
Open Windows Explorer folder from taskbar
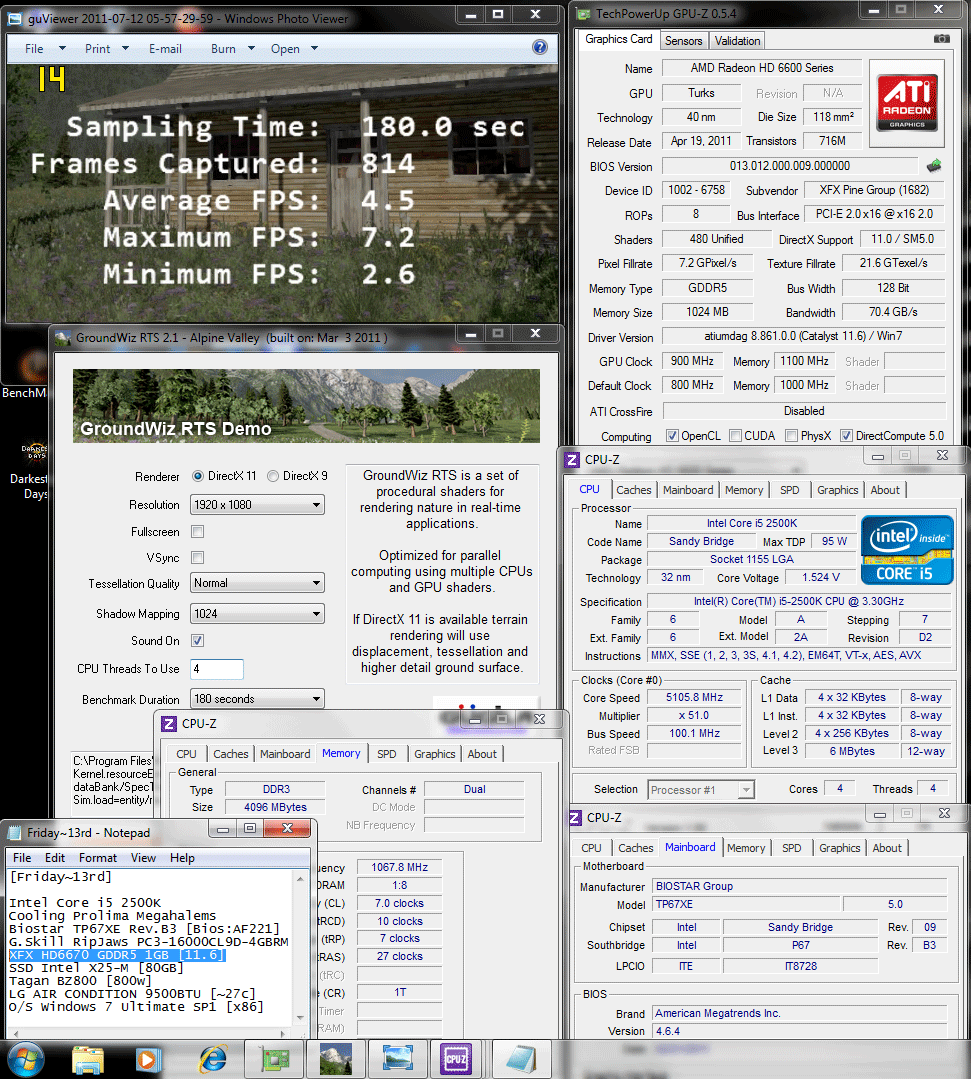pyautogui.click(x=88, y=1060)
